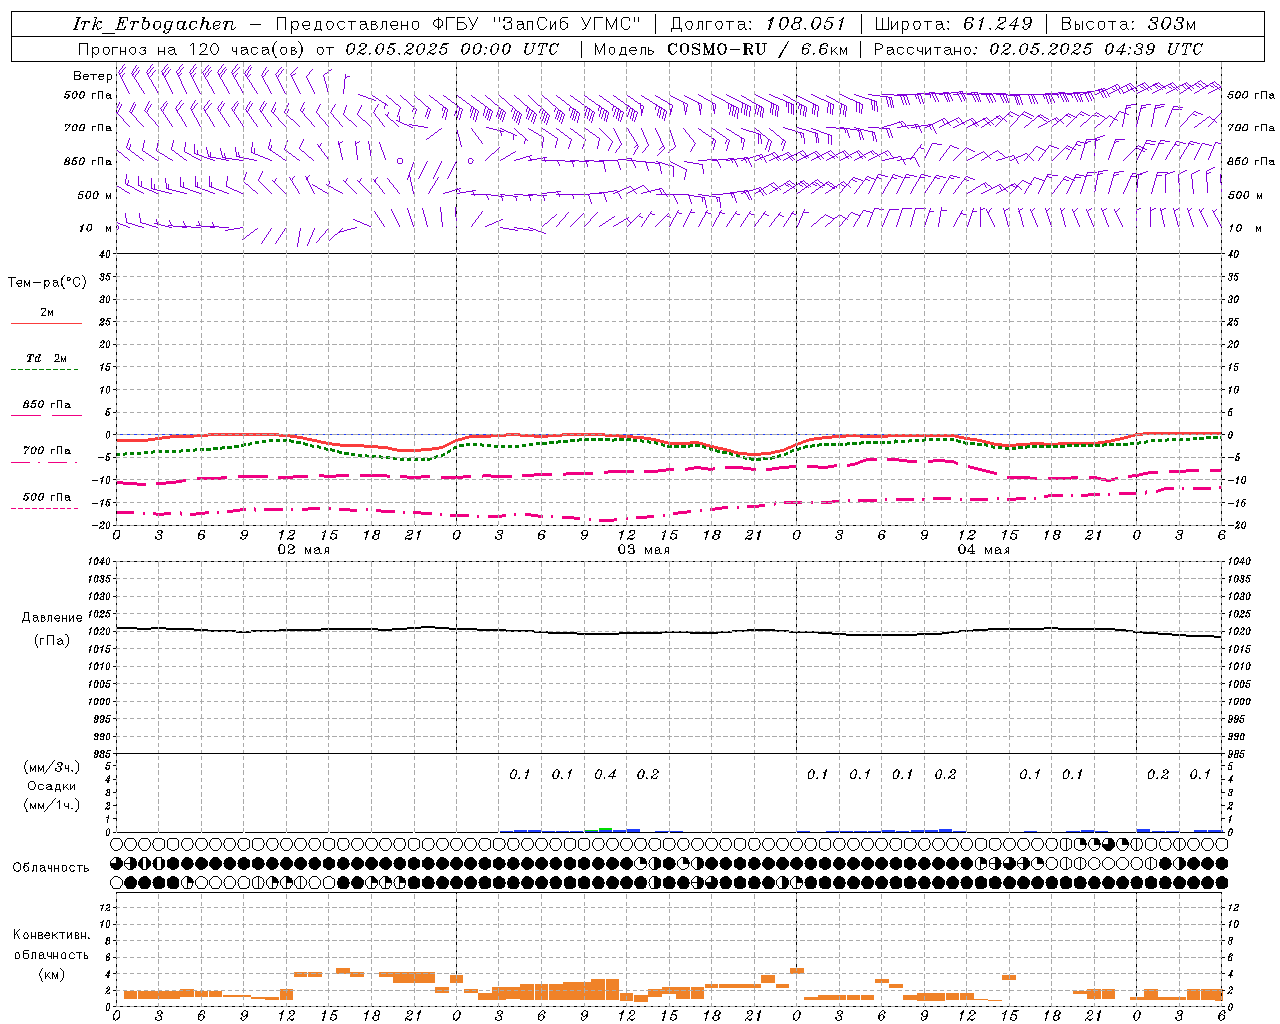Viewport: 1280px width, 1024px height.
Task: Click the Широта: 61.249 value
Action: [954, 24]
